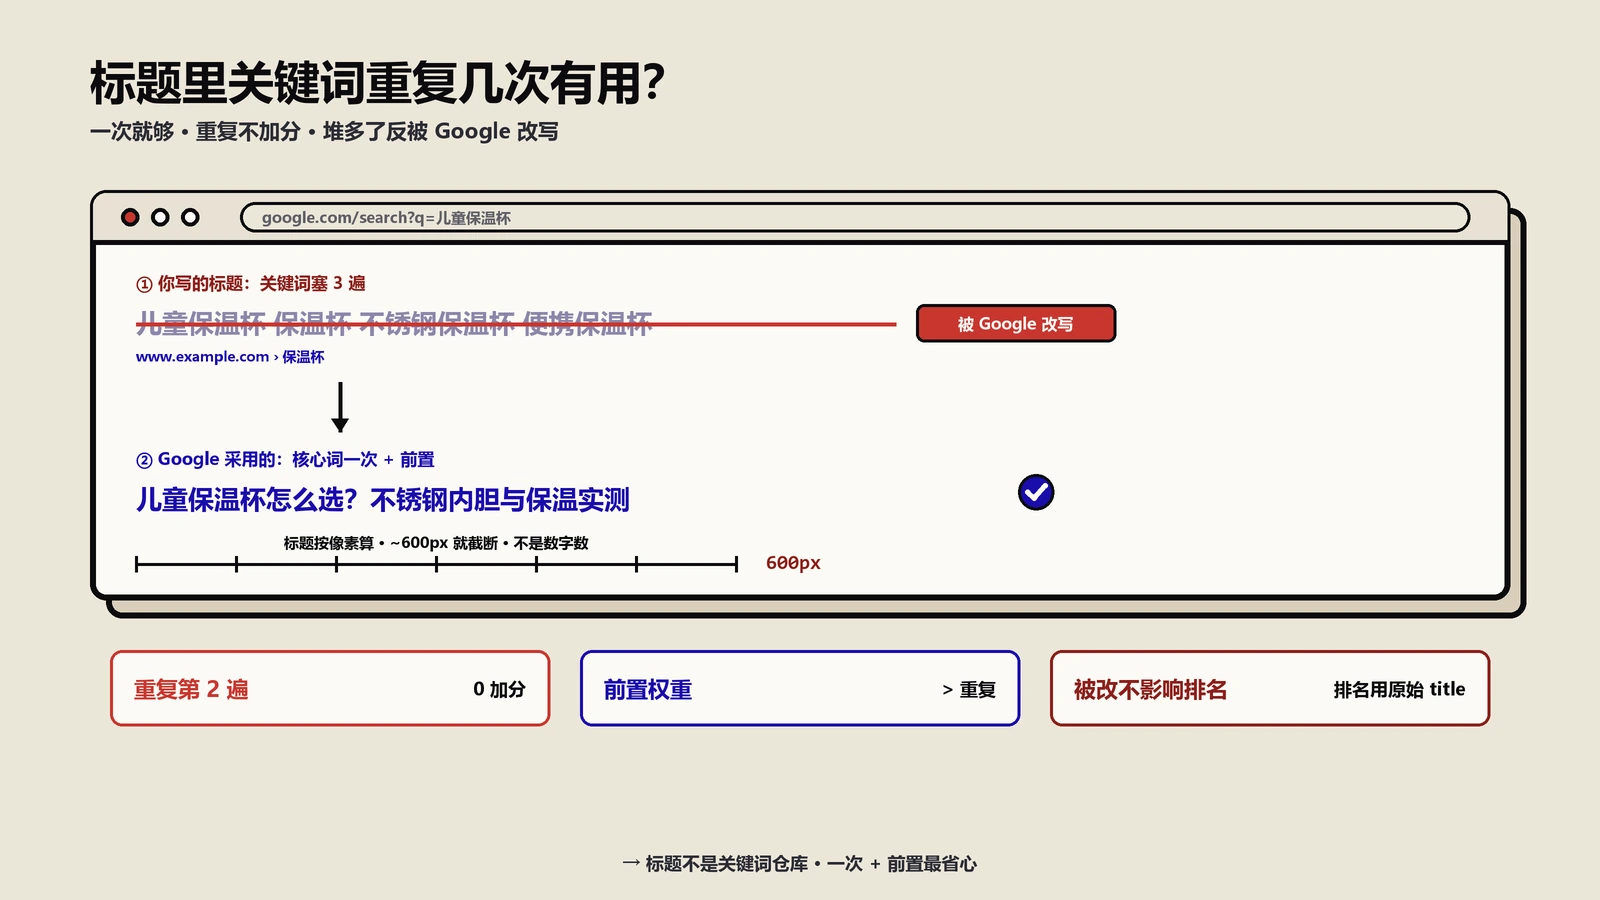
Task: Click the 排名用原始 title text
Action: [1399, 689]
